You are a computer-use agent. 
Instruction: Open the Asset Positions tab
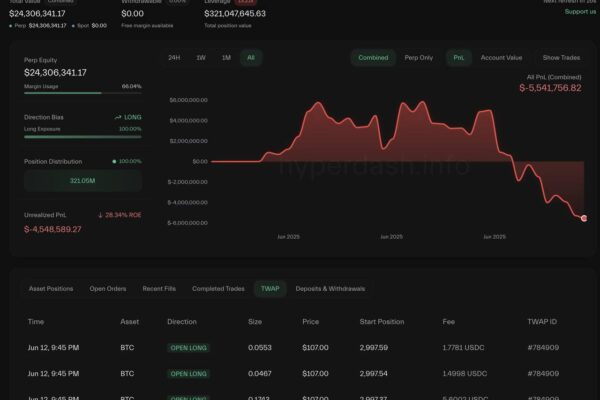[x=51, y=289]
